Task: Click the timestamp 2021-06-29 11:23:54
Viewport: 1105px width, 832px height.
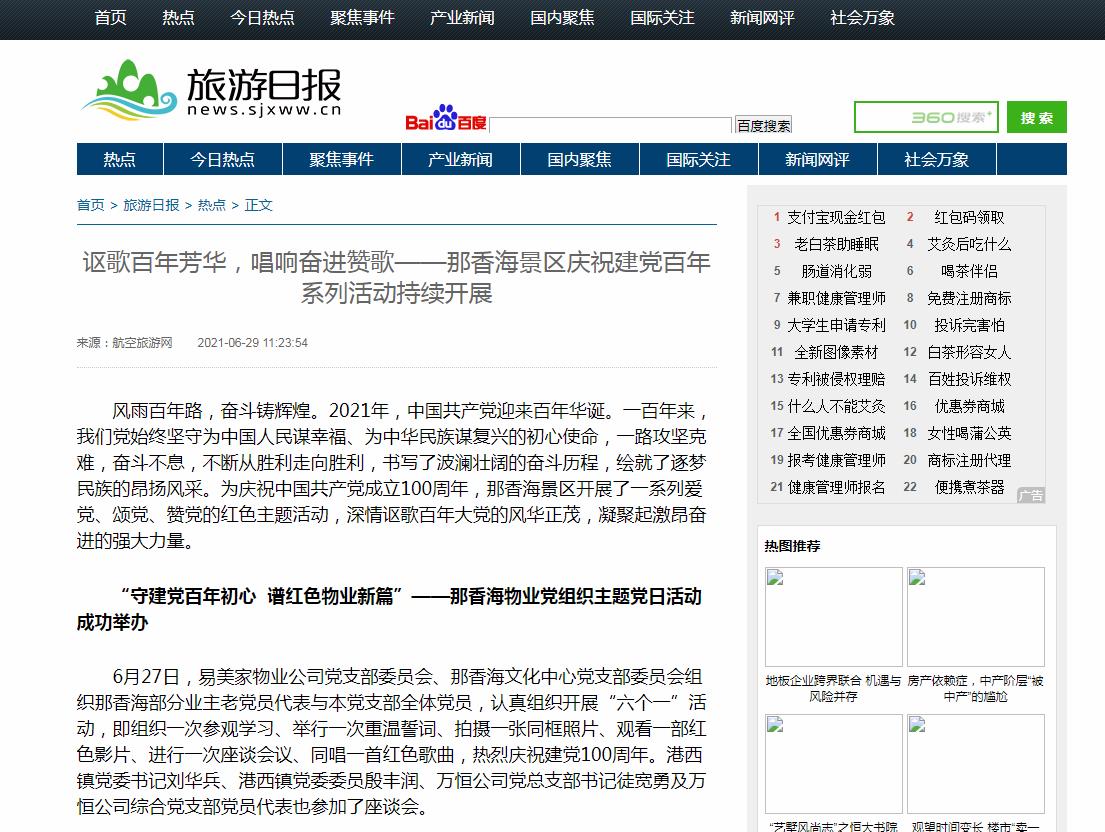Action: click(252, 342)
